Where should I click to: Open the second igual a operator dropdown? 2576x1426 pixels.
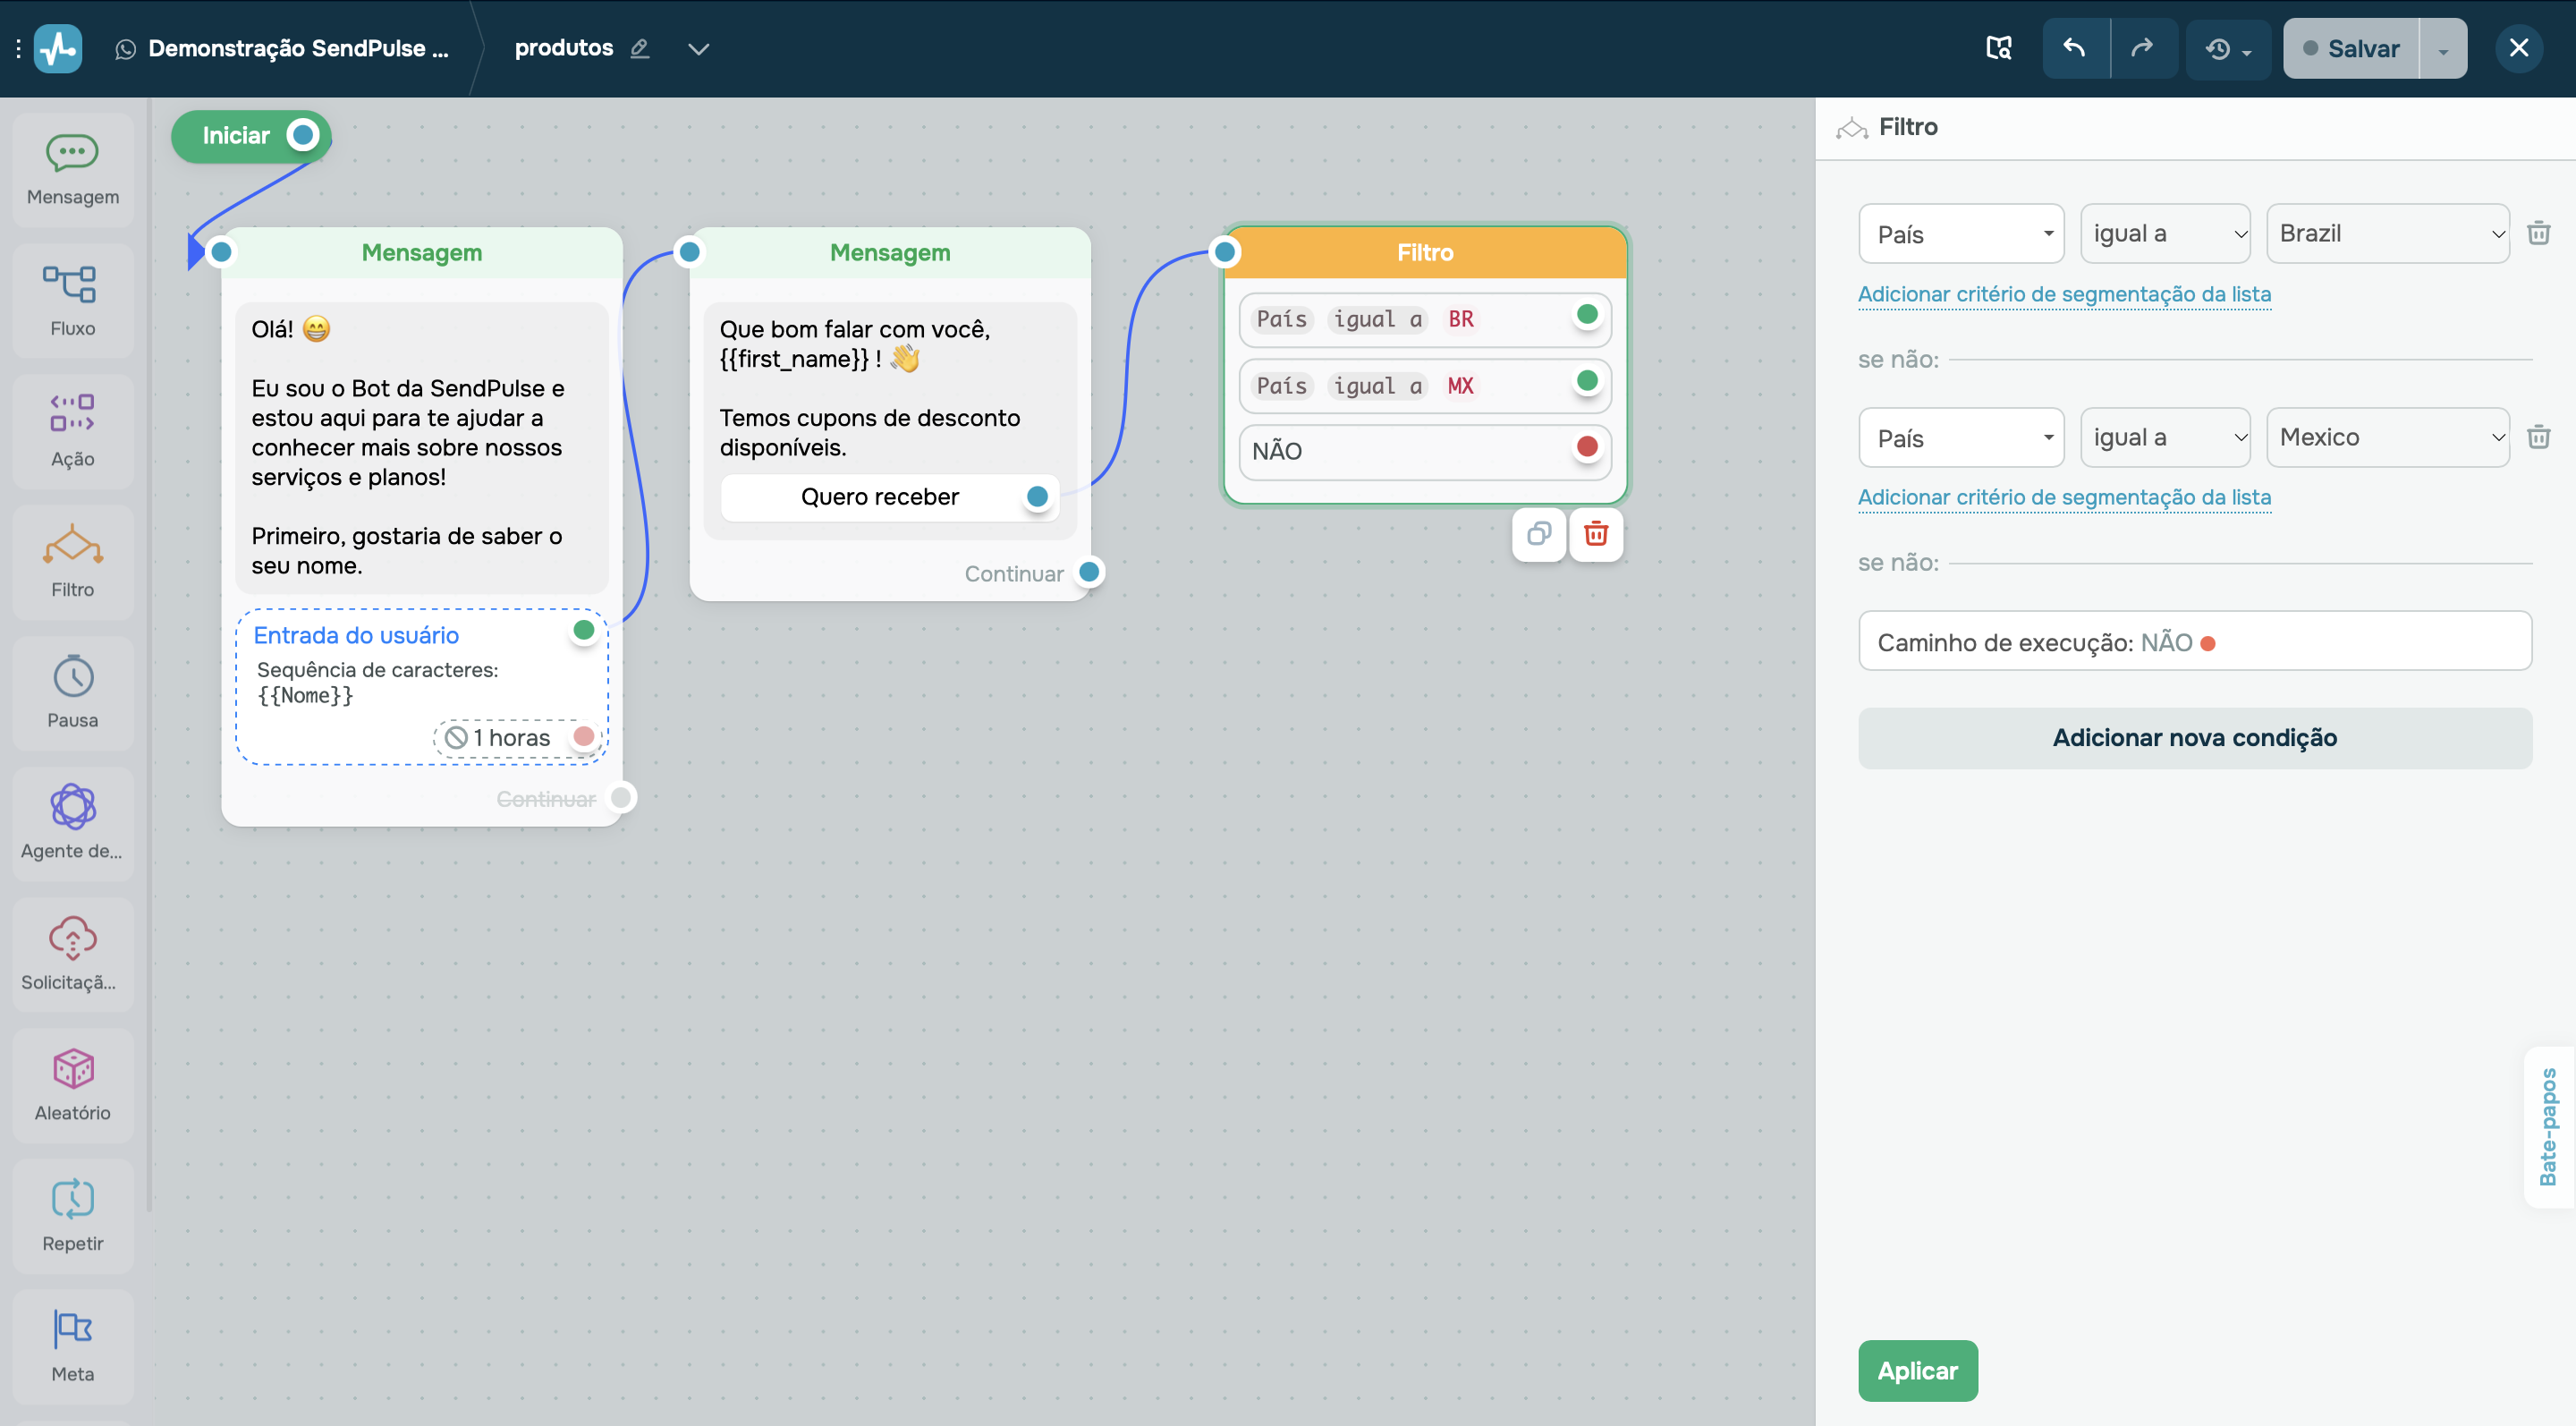pyautogui.click(x=2165, y=437)
